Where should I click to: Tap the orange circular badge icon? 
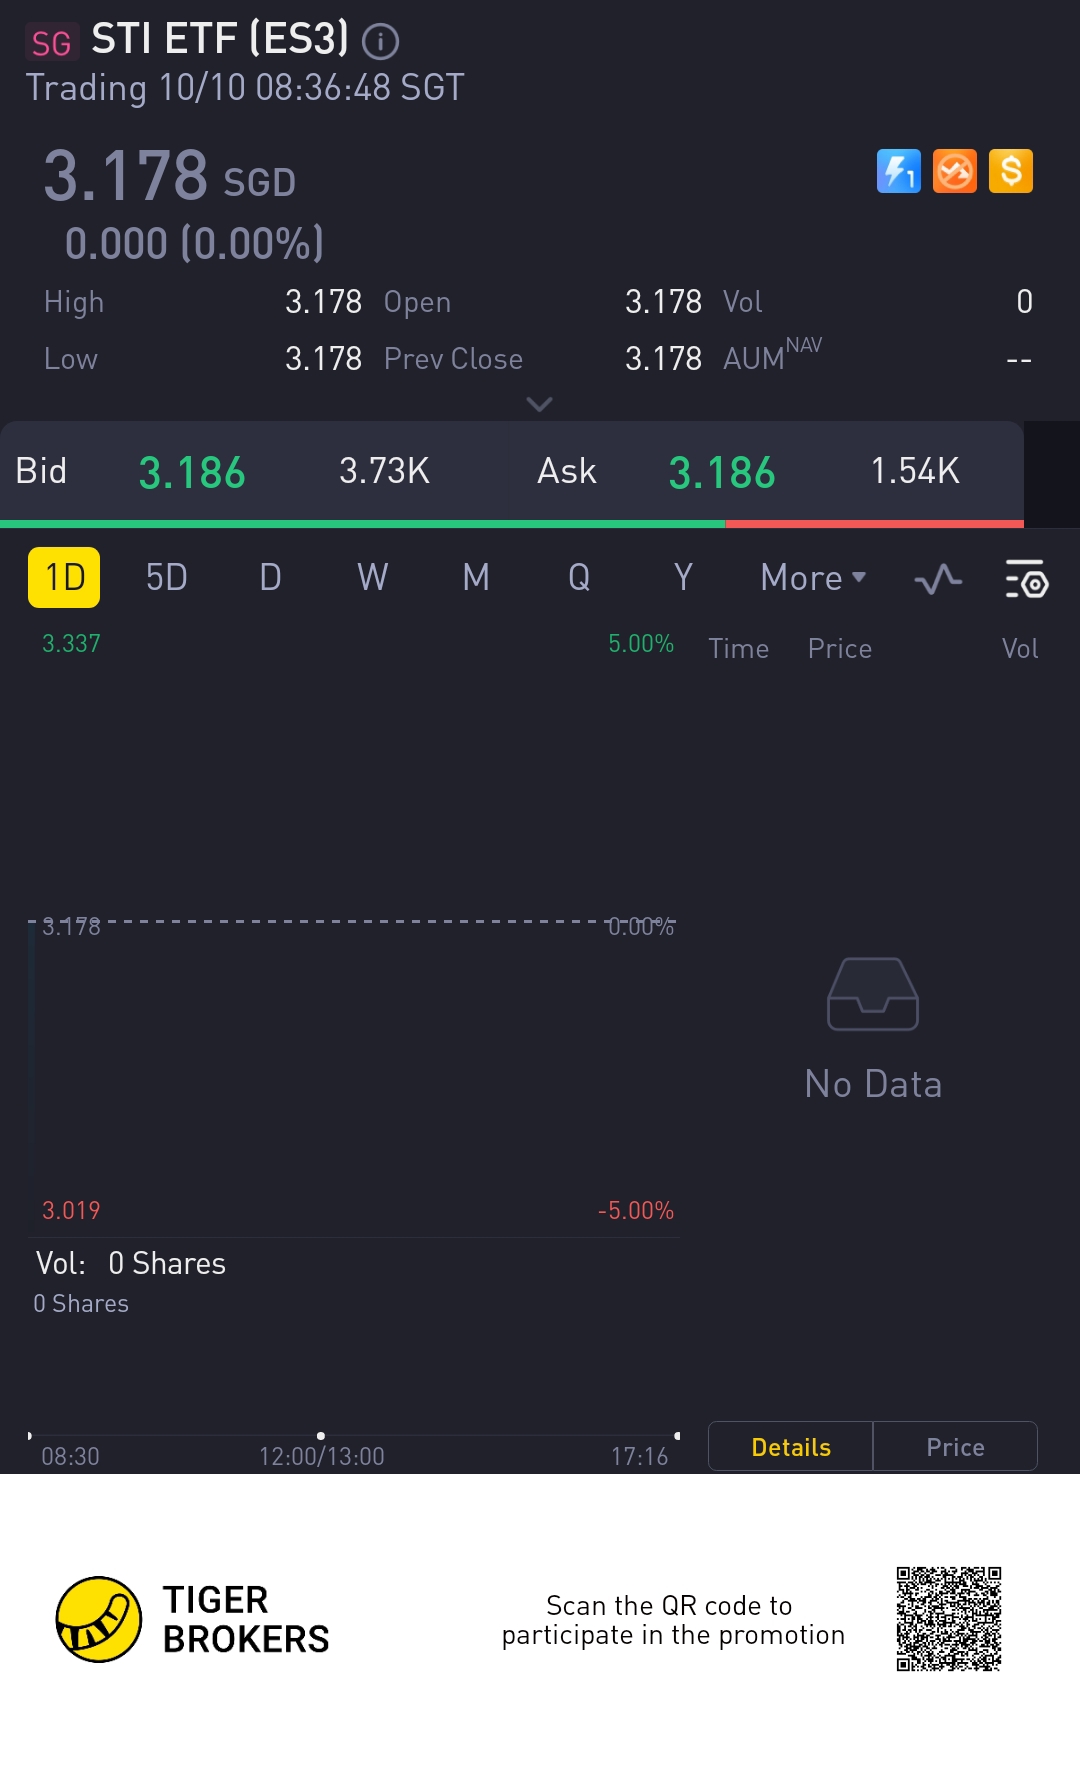pyautogui.click(x=955, y=171)
